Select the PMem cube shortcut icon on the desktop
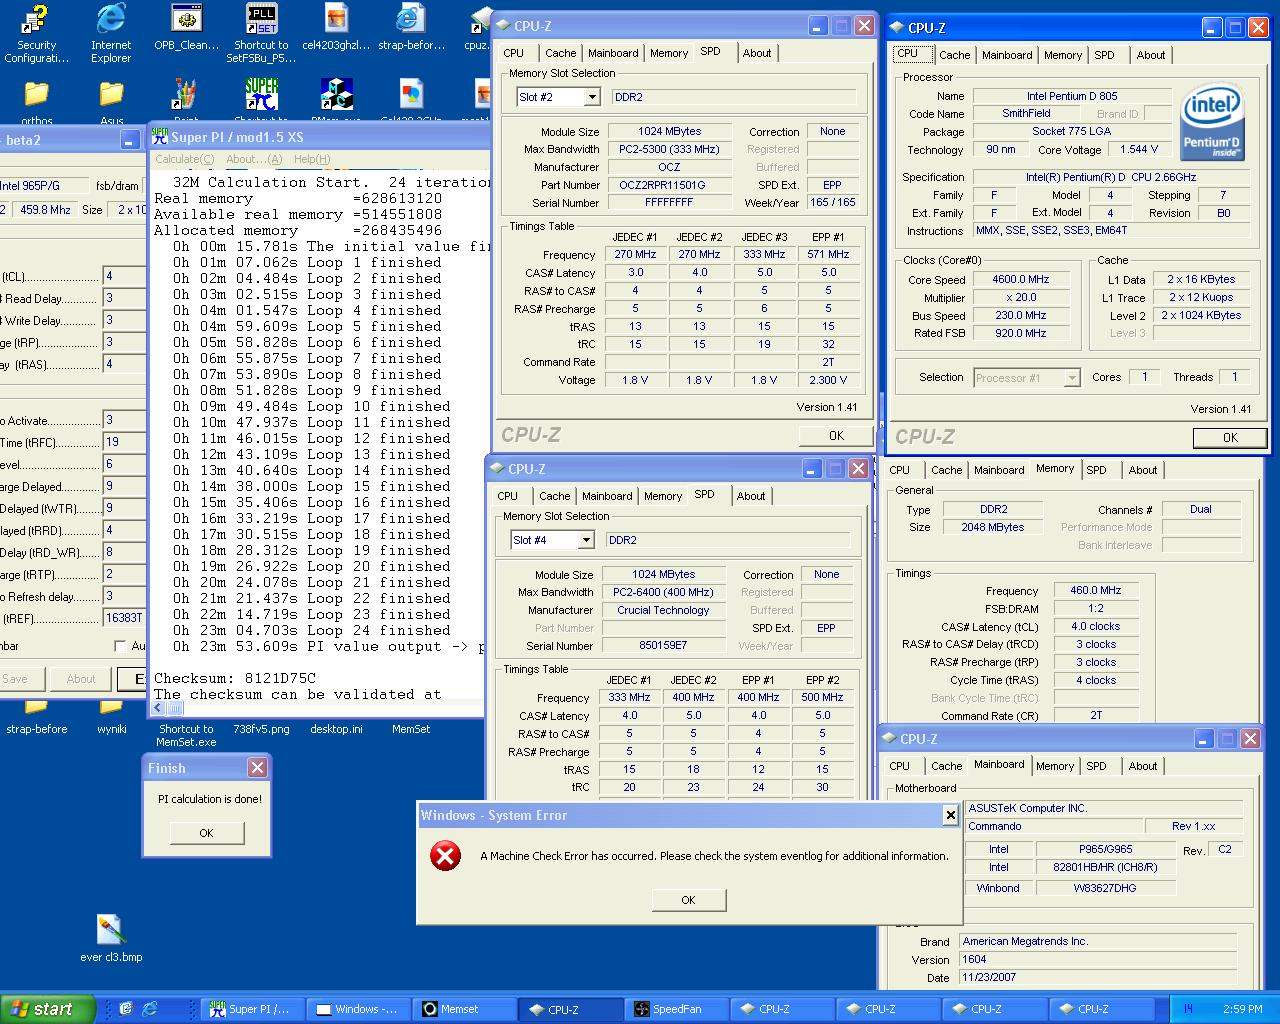1280x1024 pixels. [336, 94]
